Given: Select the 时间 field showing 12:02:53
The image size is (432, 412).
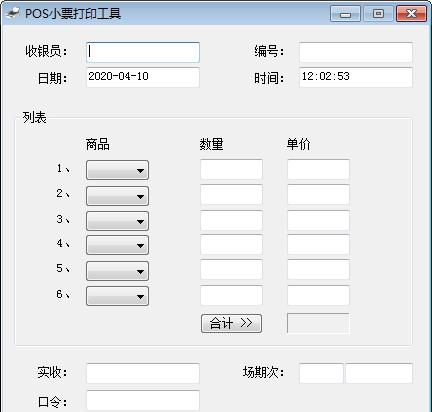Looking at the screenshot, I should point(356,77).
